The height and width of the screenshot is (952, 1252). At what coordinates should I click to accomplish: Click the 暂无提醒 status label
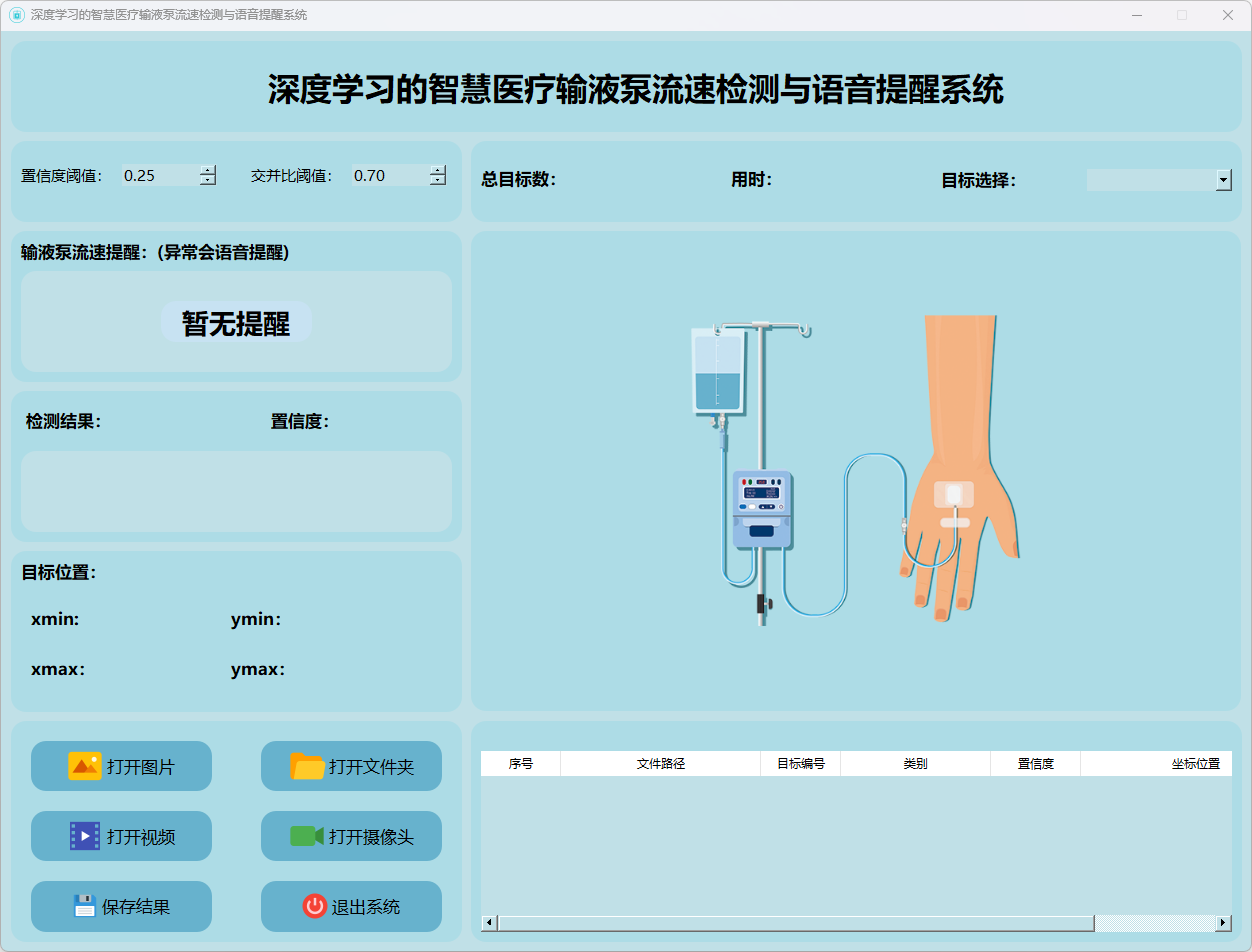[236, 323]
